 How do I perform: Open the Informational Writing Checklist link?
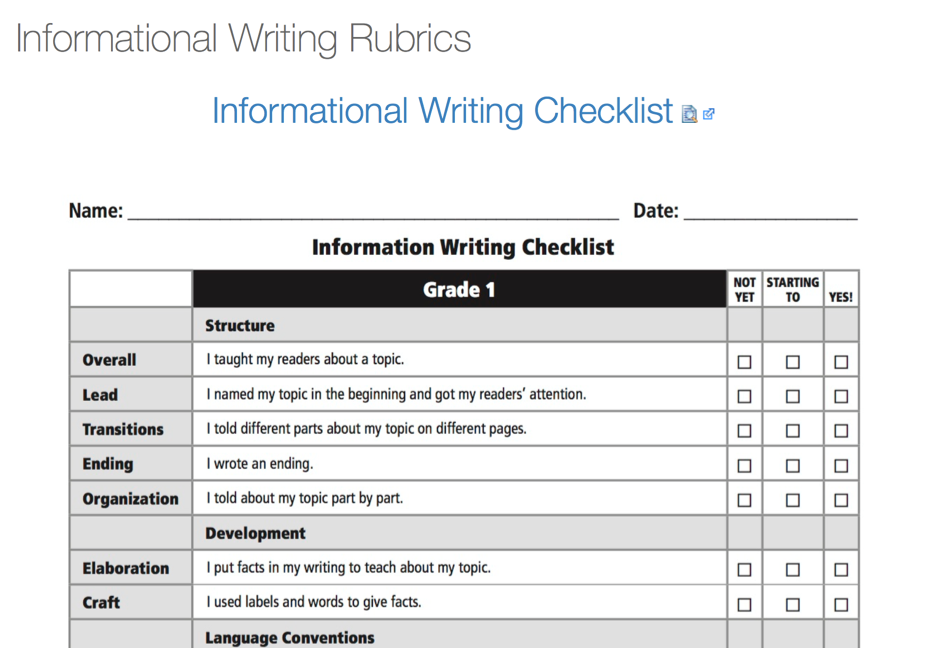pyautogui.click(x=442, y=110)
